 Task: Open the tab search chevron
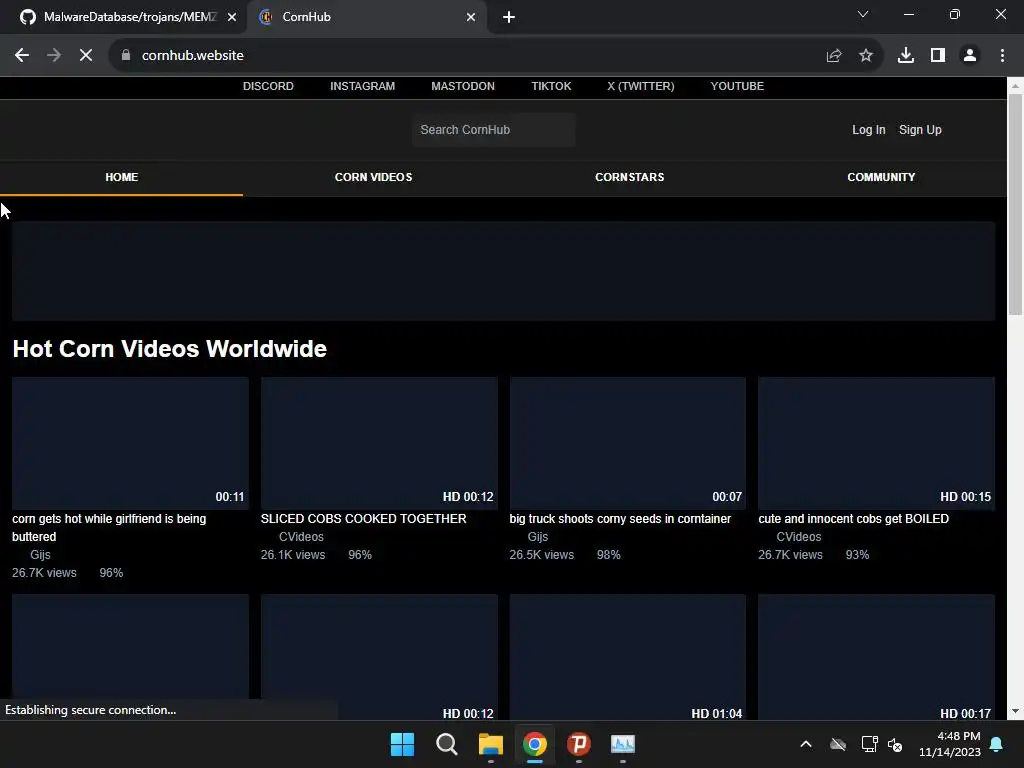pos(863,14)
